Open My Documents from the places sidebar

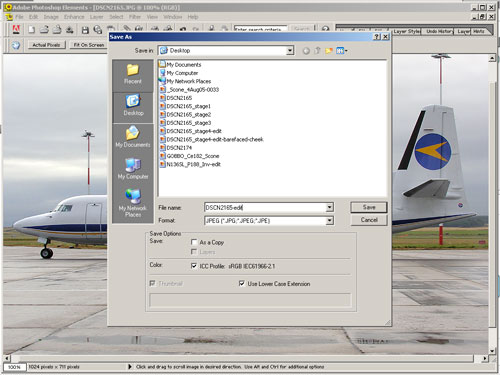pos(133,137)
